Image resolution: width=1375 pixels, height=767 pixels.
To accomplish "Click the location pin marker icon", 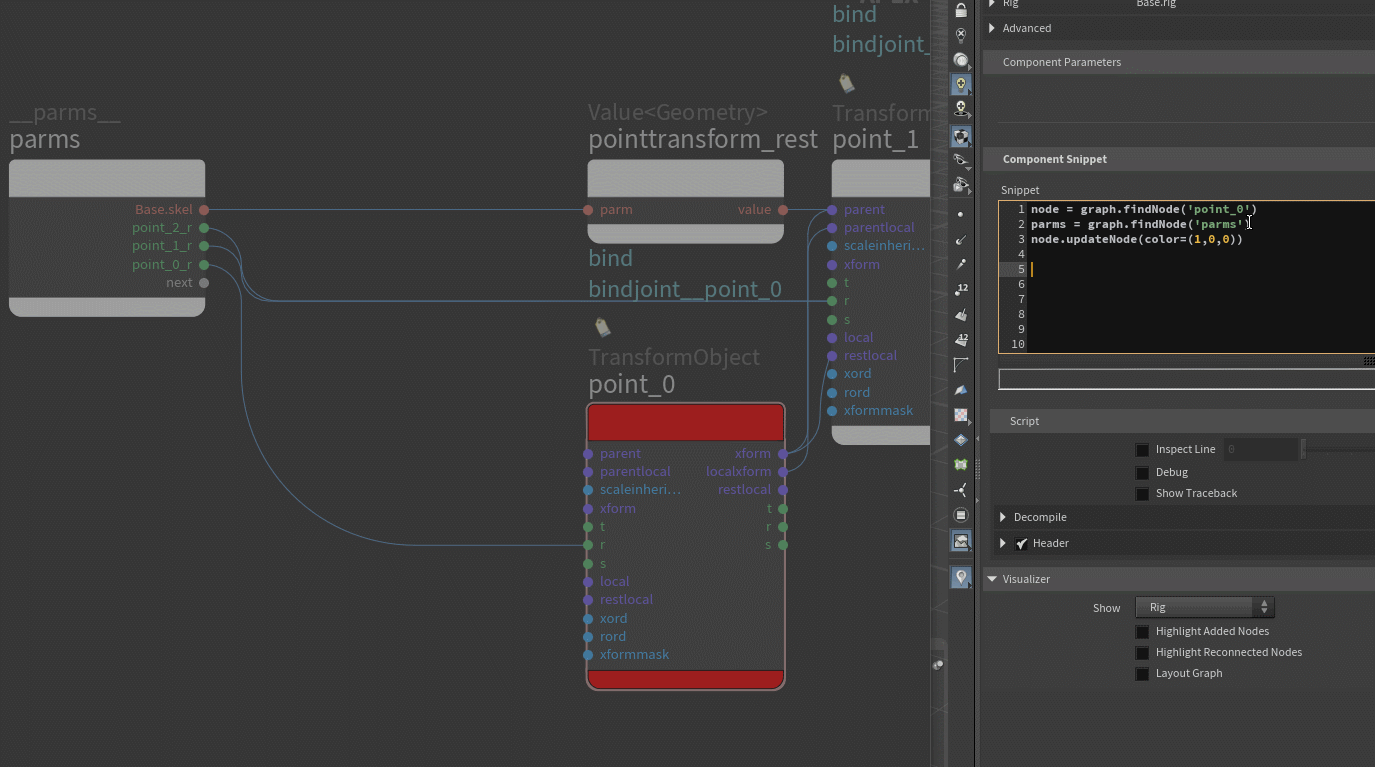I will (961, 578).
